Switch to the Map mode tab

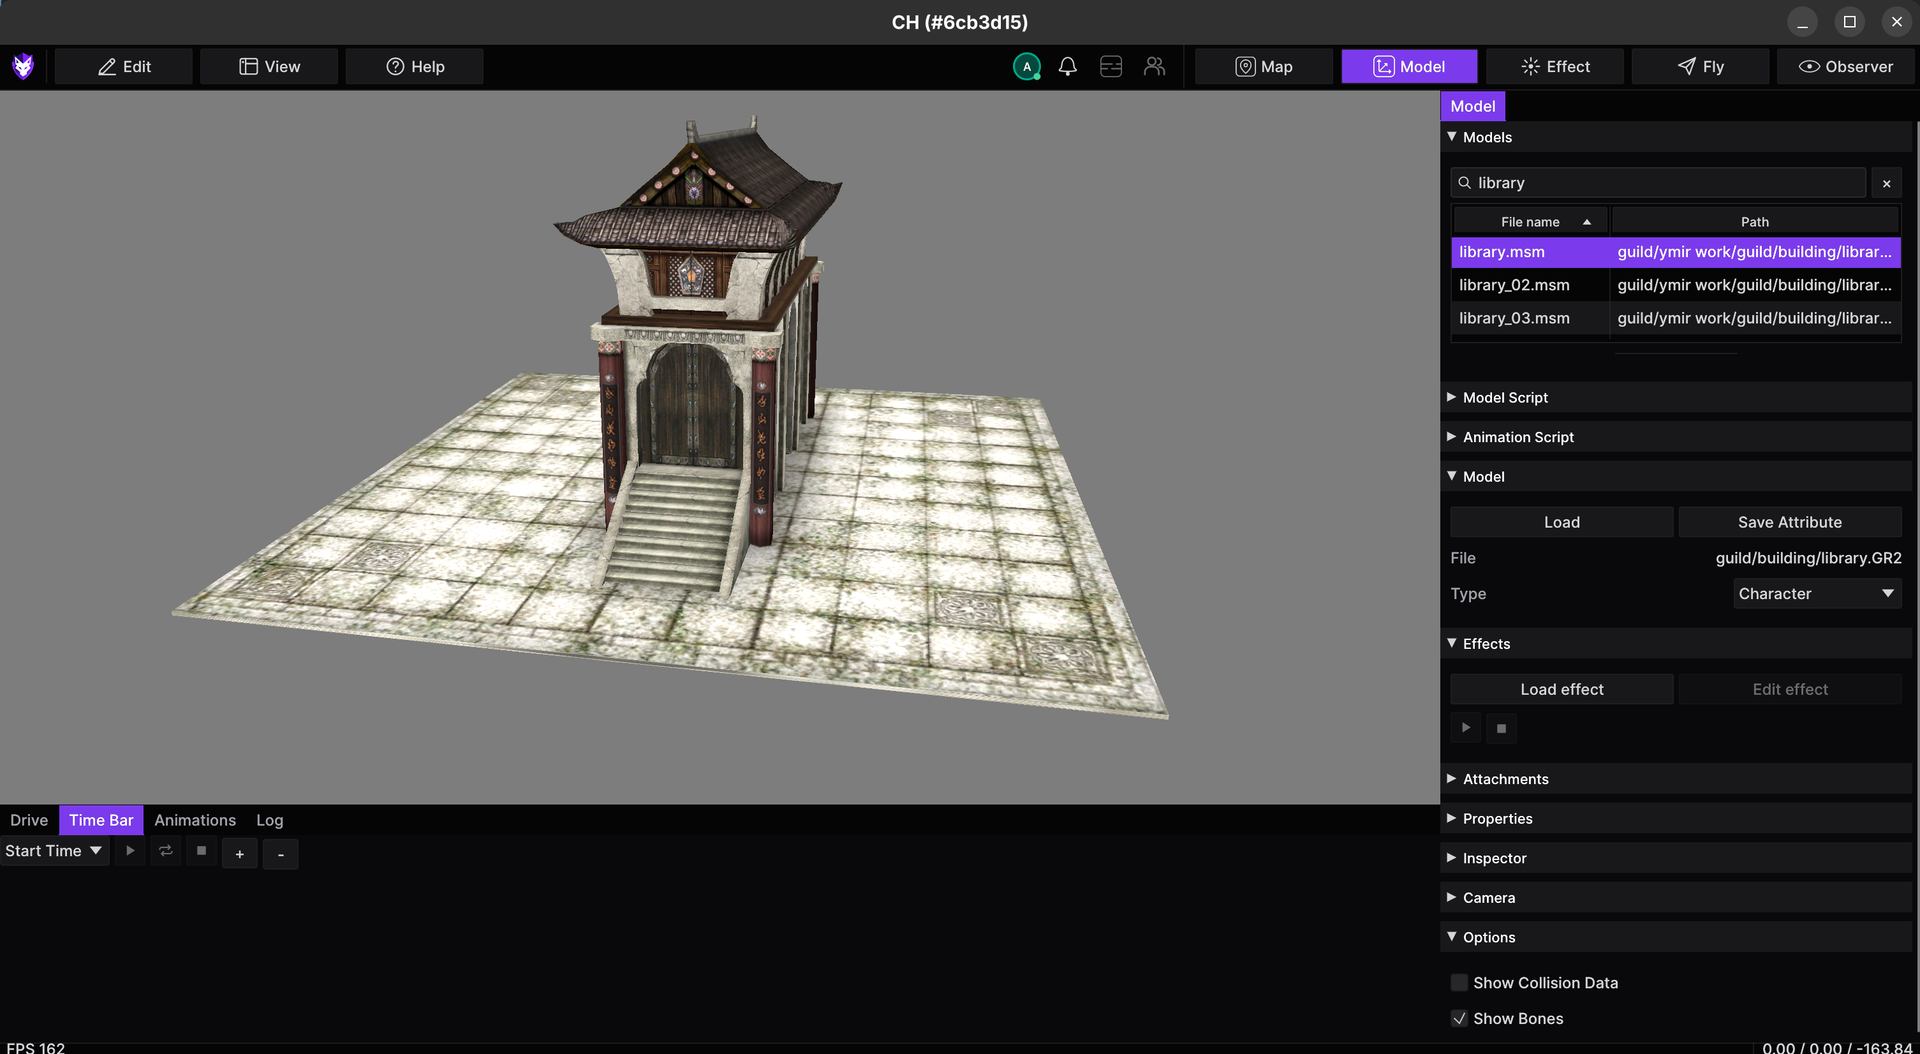[1264, 67]
